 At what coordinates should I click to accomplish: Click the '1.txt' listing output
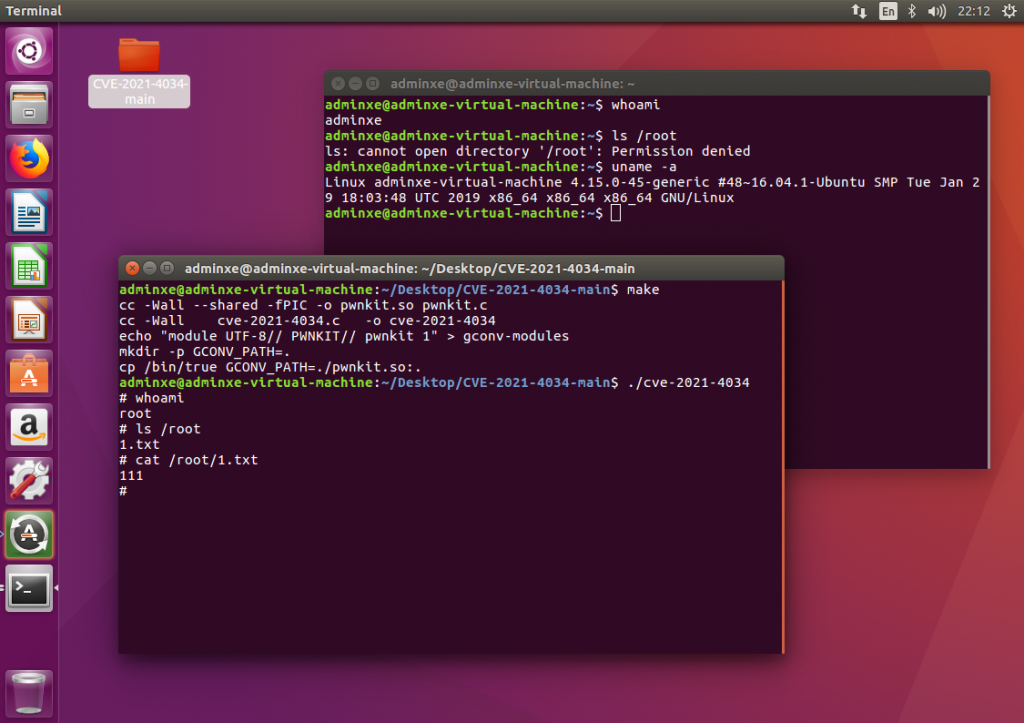click(x=139, y=444)
